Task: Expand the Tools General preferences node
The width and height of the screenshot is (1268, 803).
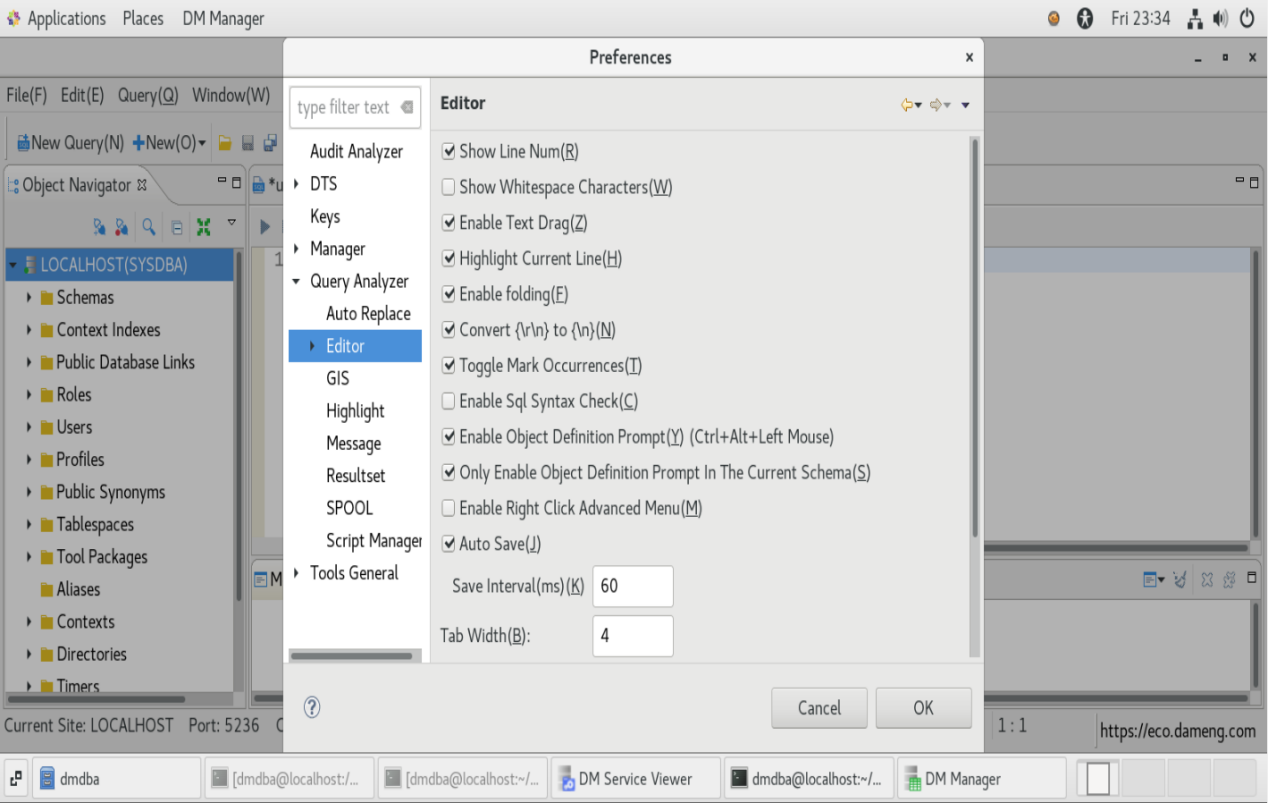Action: point(297,573)
